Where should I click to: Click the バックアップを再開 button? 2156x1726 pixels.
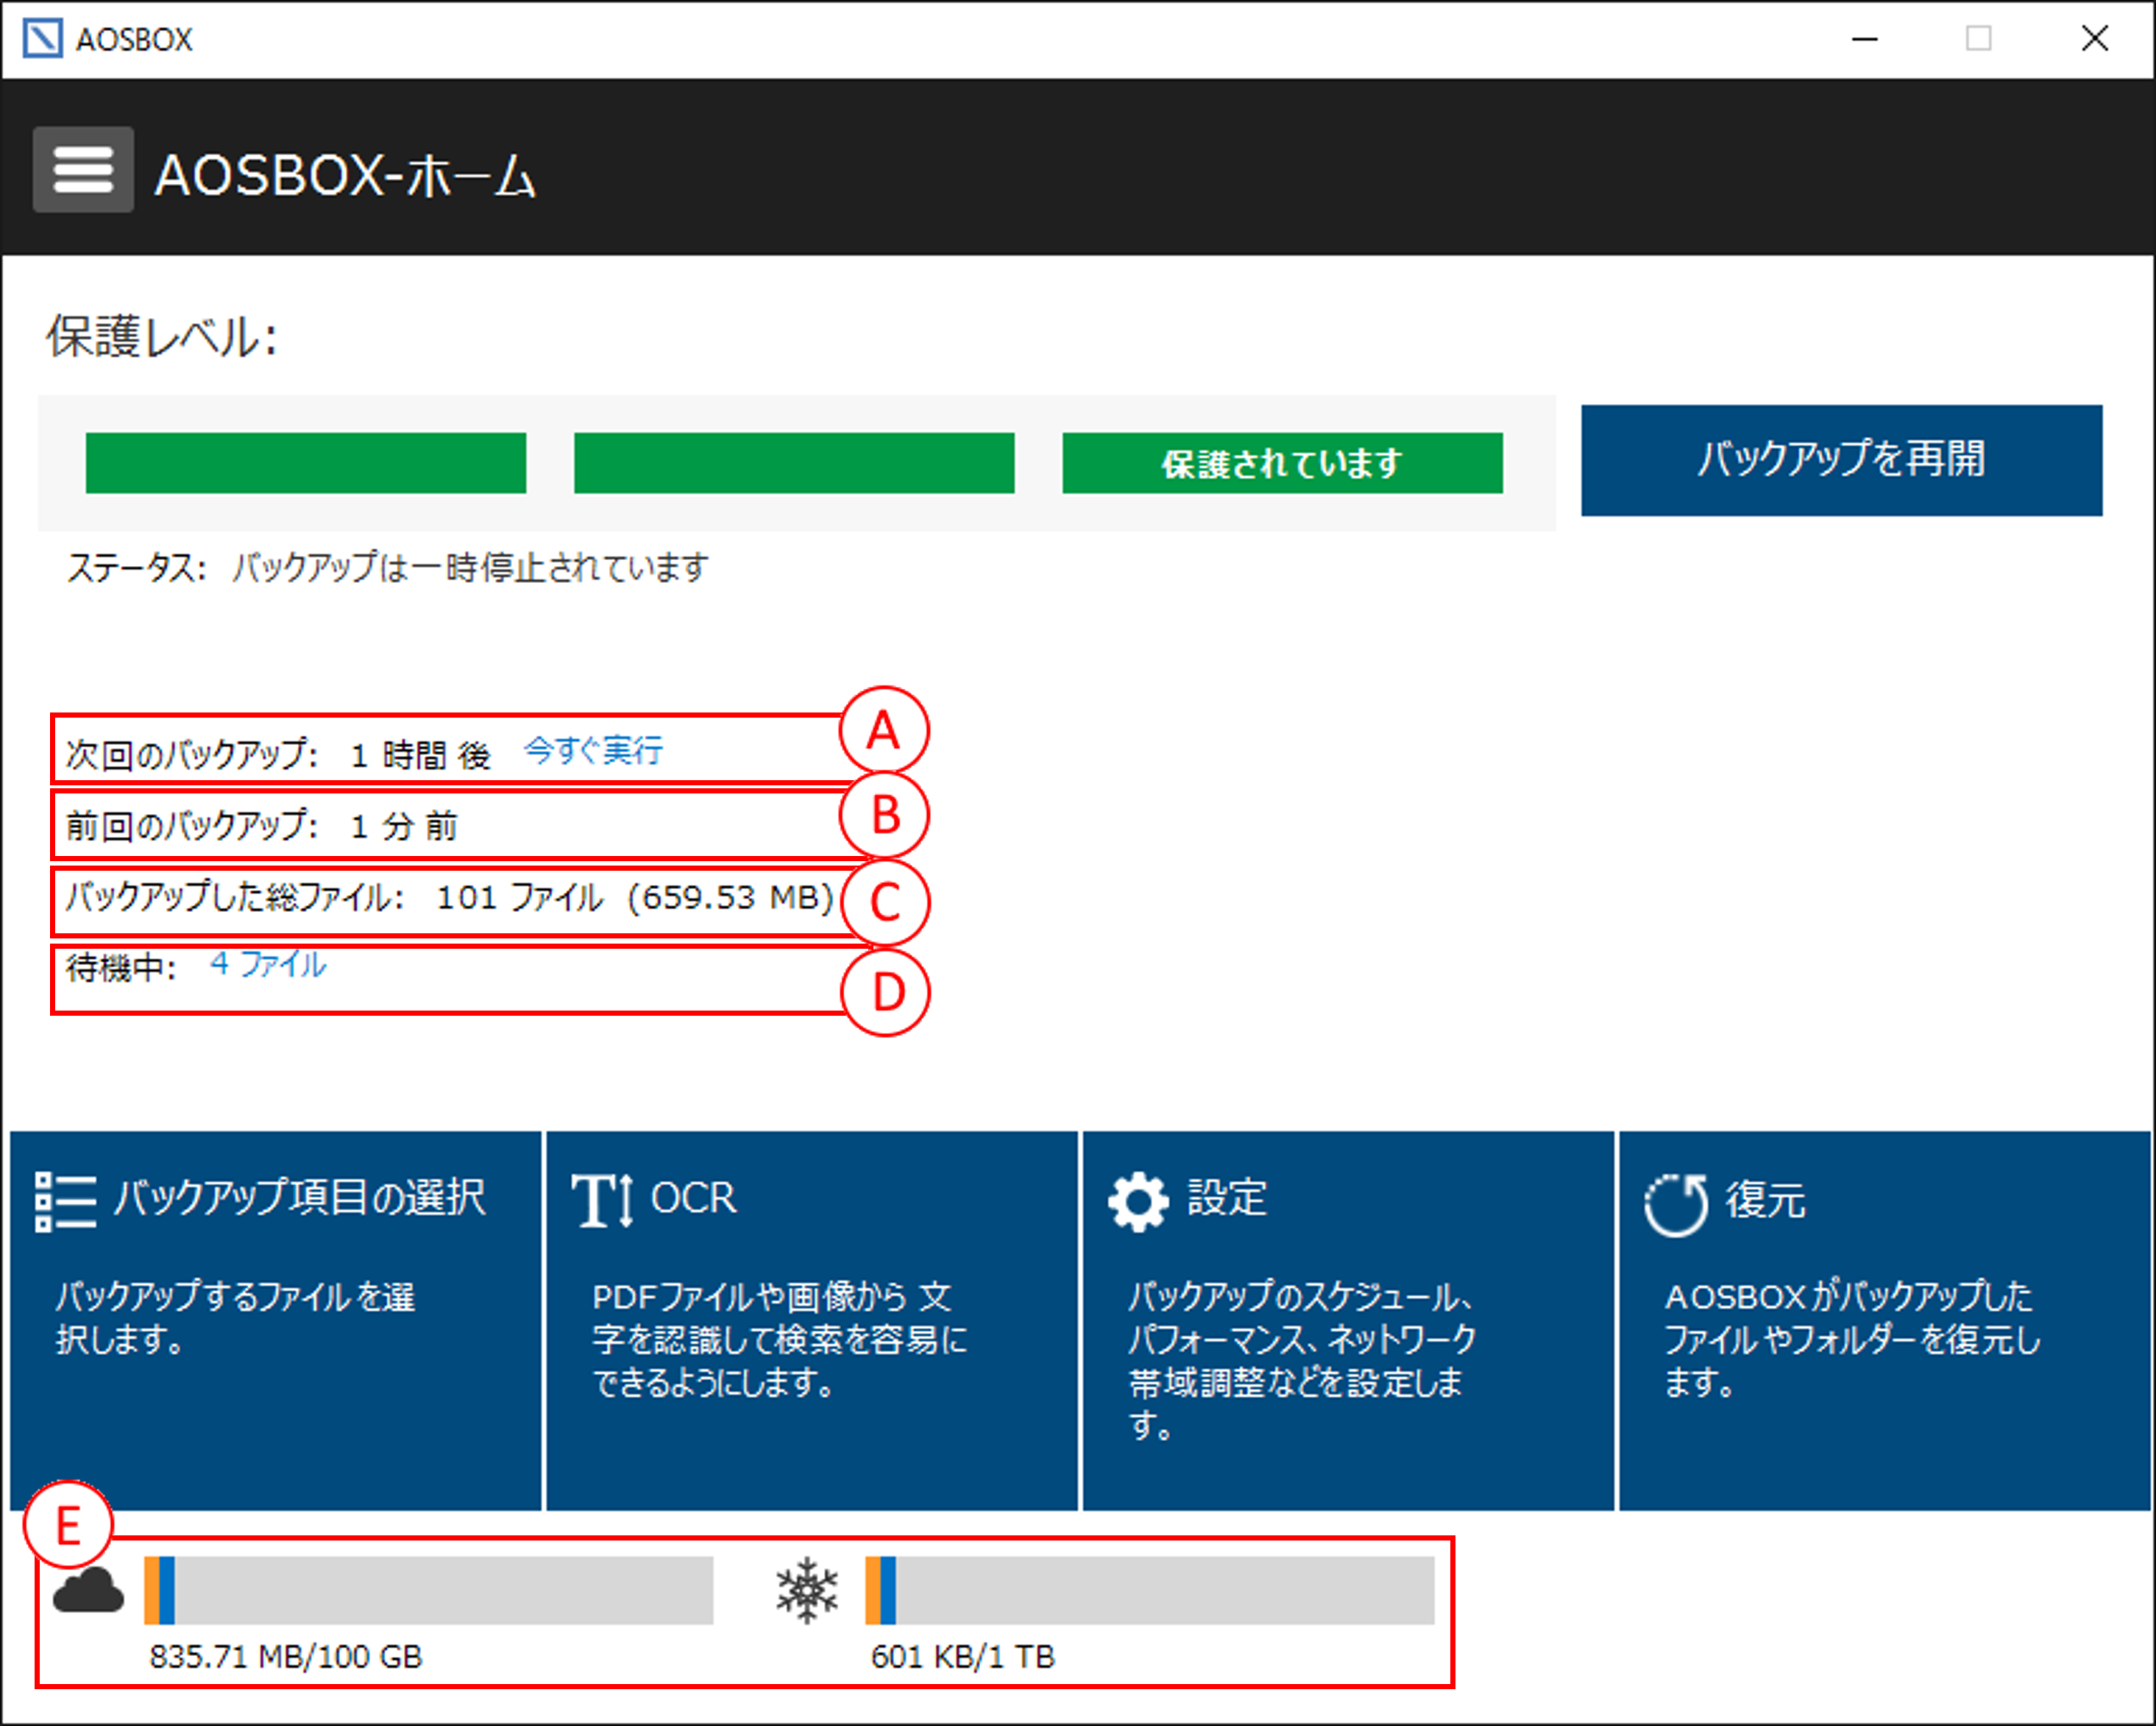(1841, 460)
